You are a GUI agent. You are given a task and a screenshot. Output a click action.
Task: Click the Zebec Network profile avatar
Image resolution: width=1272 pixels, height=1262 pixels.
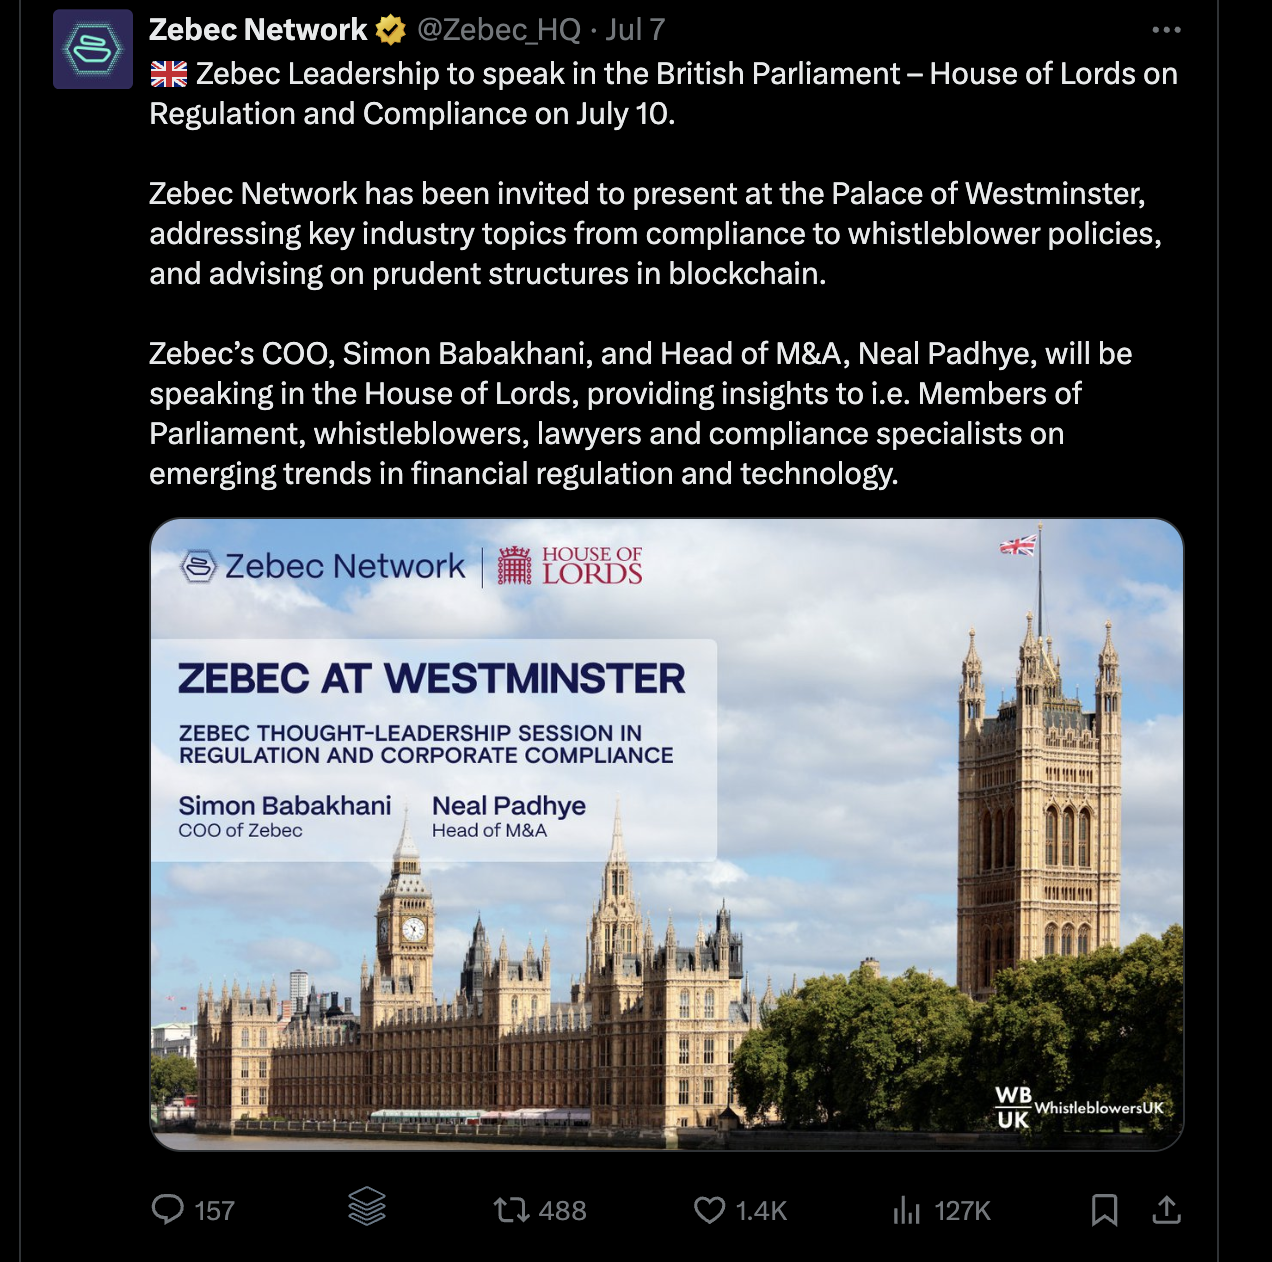(92, 49)
